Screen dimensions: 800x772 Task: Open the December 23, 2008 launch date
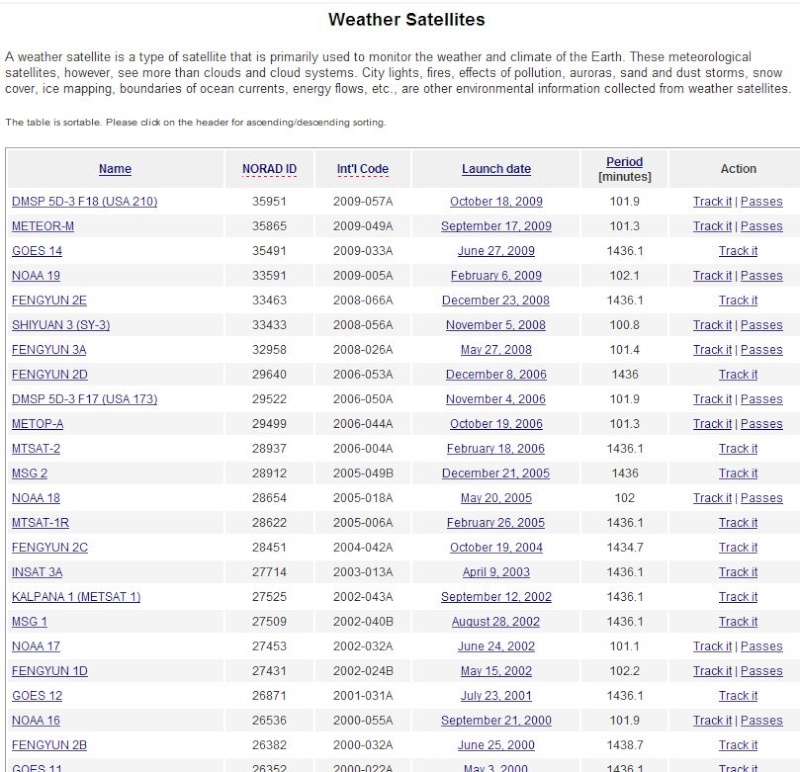(496, 301)
